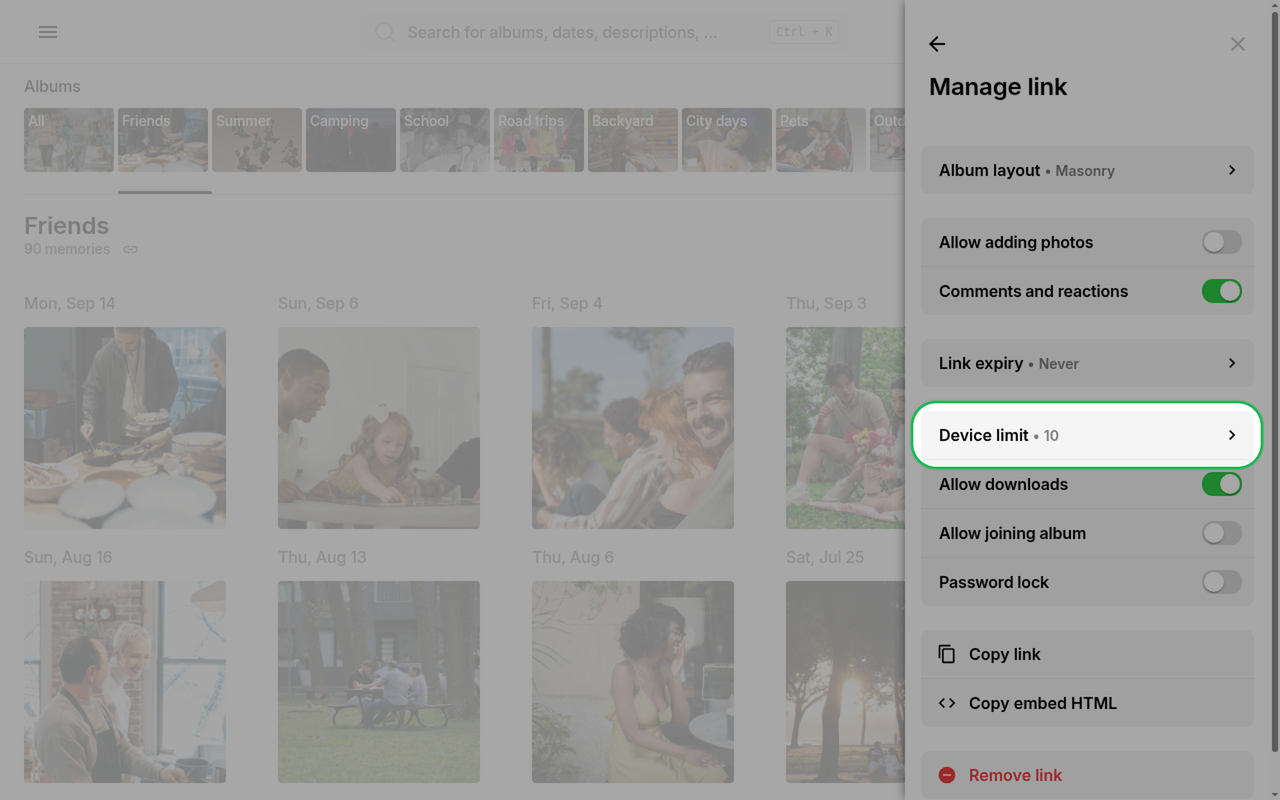Open the Thu, Aug 13 photo

tap(379, 682)
